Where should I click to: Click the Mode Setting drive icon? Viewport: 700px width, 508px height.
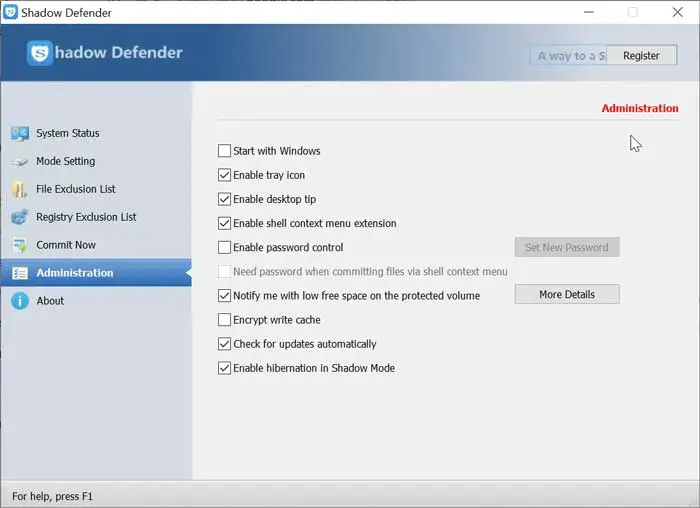coord(20,162)
